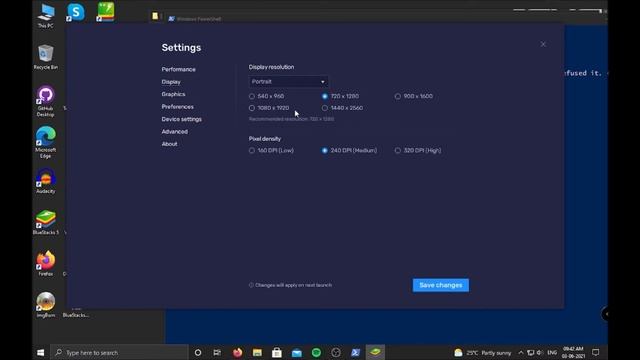Click the Windows Start button
Image resolution: width=640 pixels, height=360 pixels.
pos(40,352)
